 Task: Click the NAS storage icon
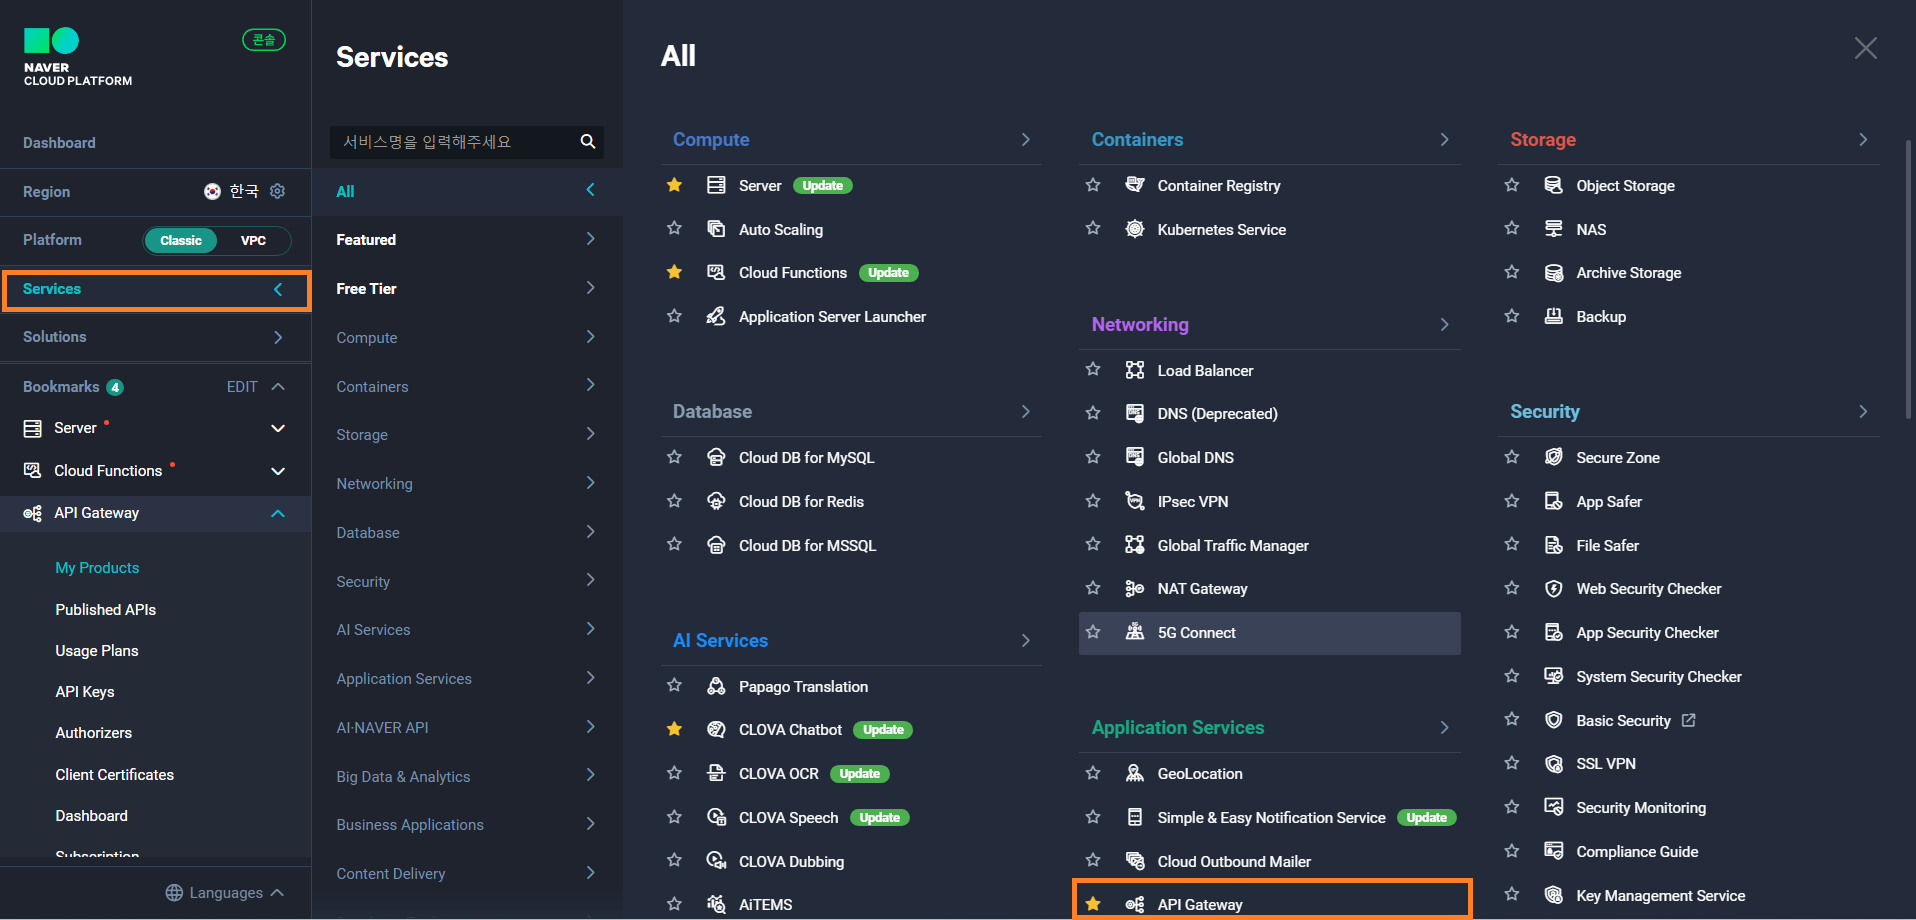1554,229
